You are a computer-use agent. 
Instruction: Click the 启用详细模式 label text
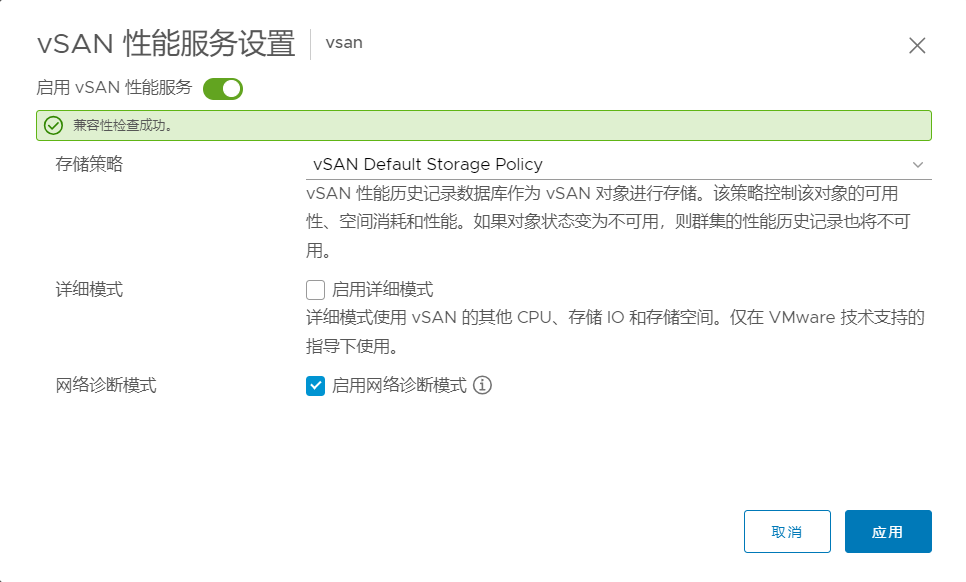383,289
